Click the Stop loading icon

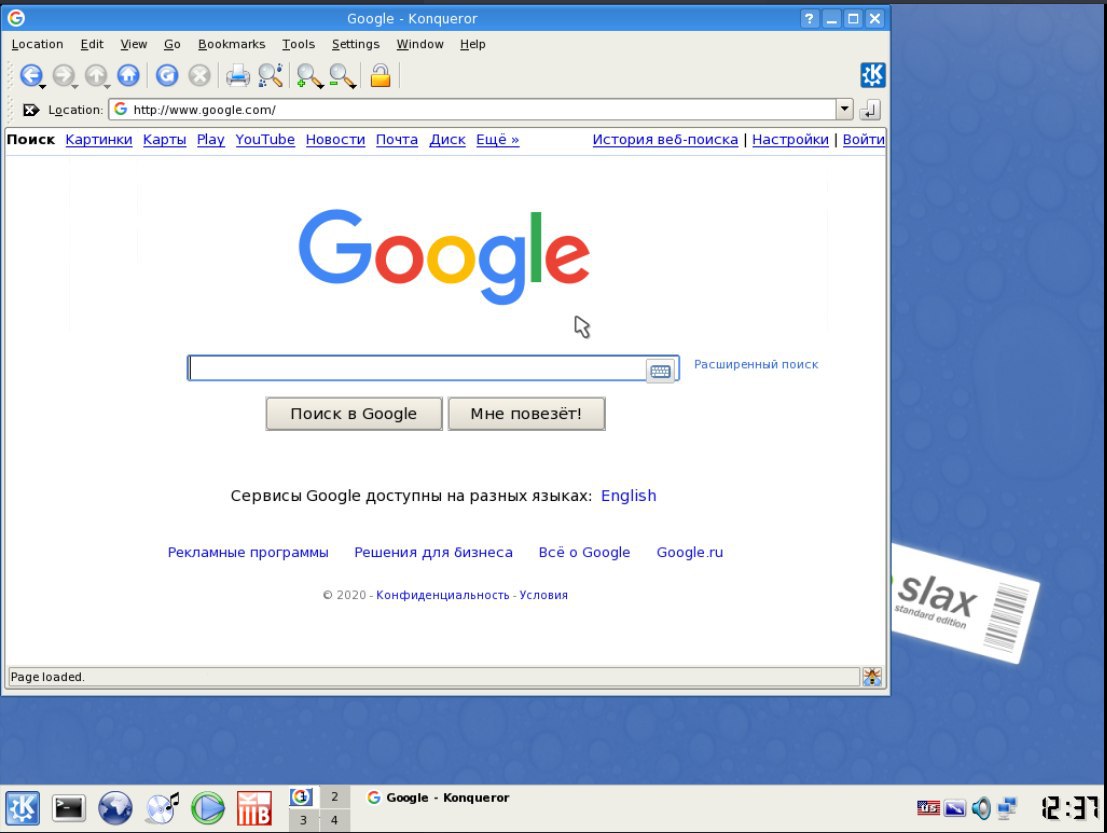click(200, 74)
